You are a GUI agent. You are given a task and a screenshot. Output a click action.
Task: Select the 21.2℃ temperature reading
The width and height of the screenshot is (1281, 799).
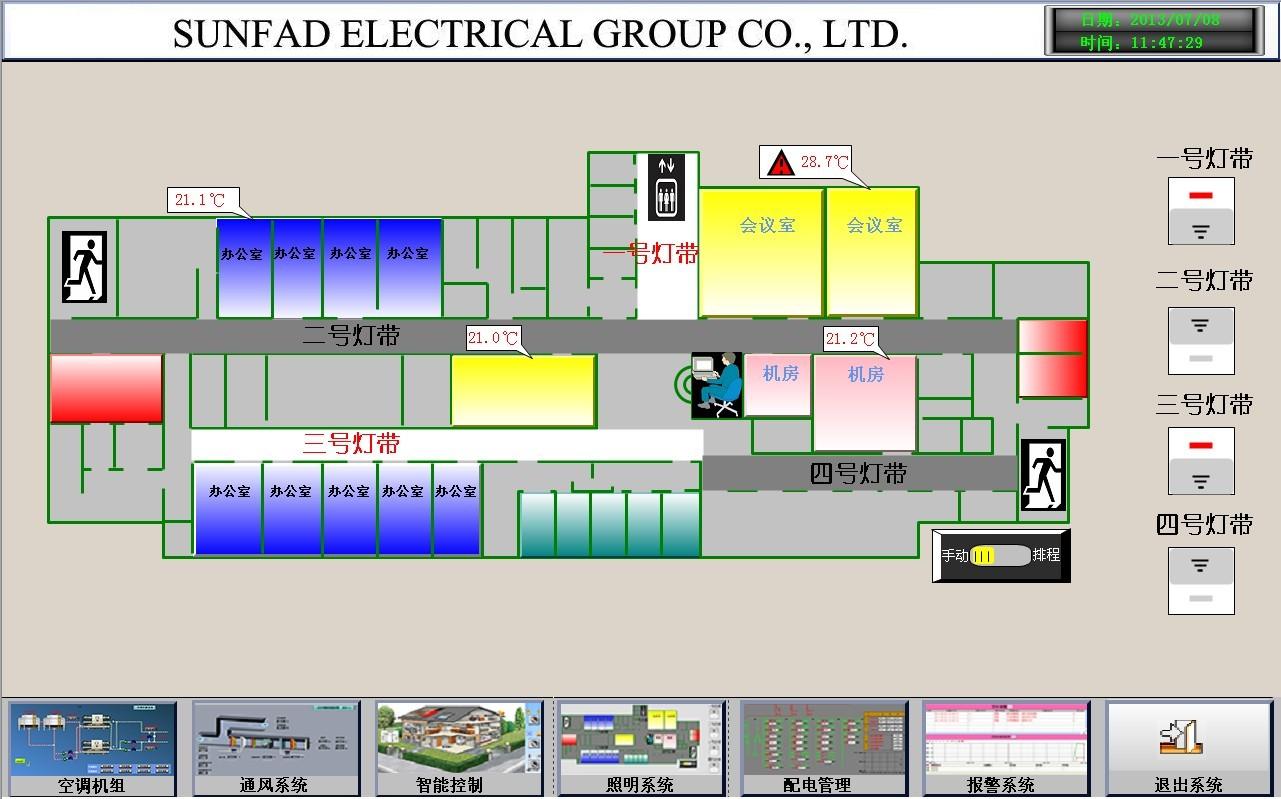(850, 339)
